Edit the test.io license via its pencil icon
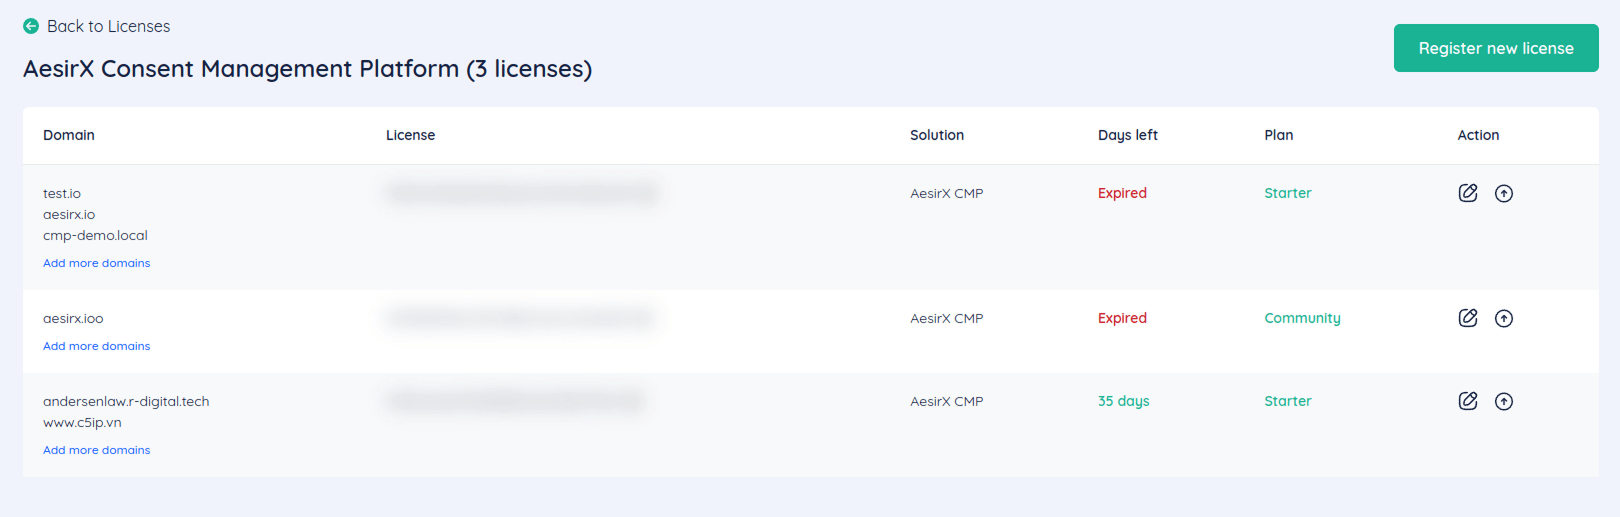The height and width of the screenshot is (517, 1620). point(1468,193)
